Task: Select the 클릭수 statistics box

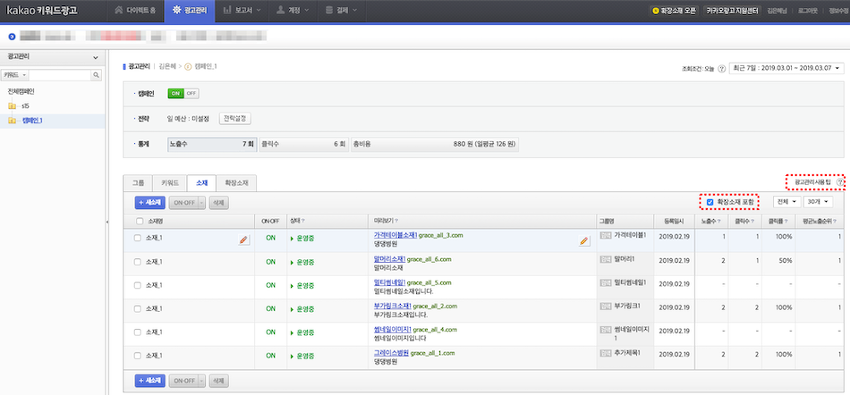Action: pyautogui.click(x=303, y=145)
